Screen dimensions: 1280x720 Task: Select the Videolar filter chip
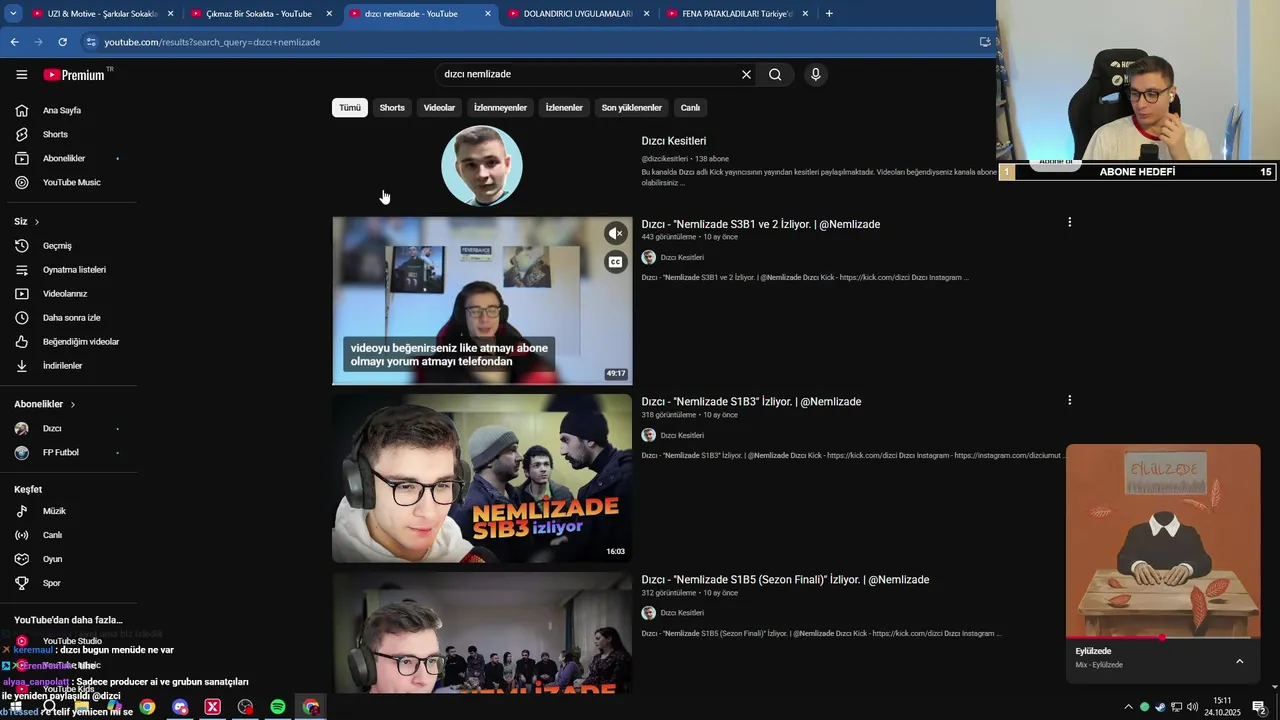pos(439,107)
